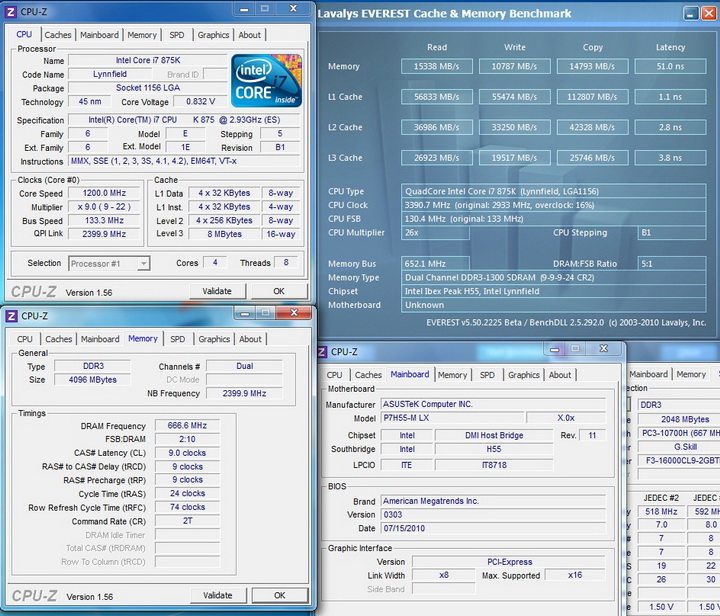This screenshot has height=616, width=720.
Task: Click the L2 Cache Copy value 42328 MB/s
Action: 592,127
